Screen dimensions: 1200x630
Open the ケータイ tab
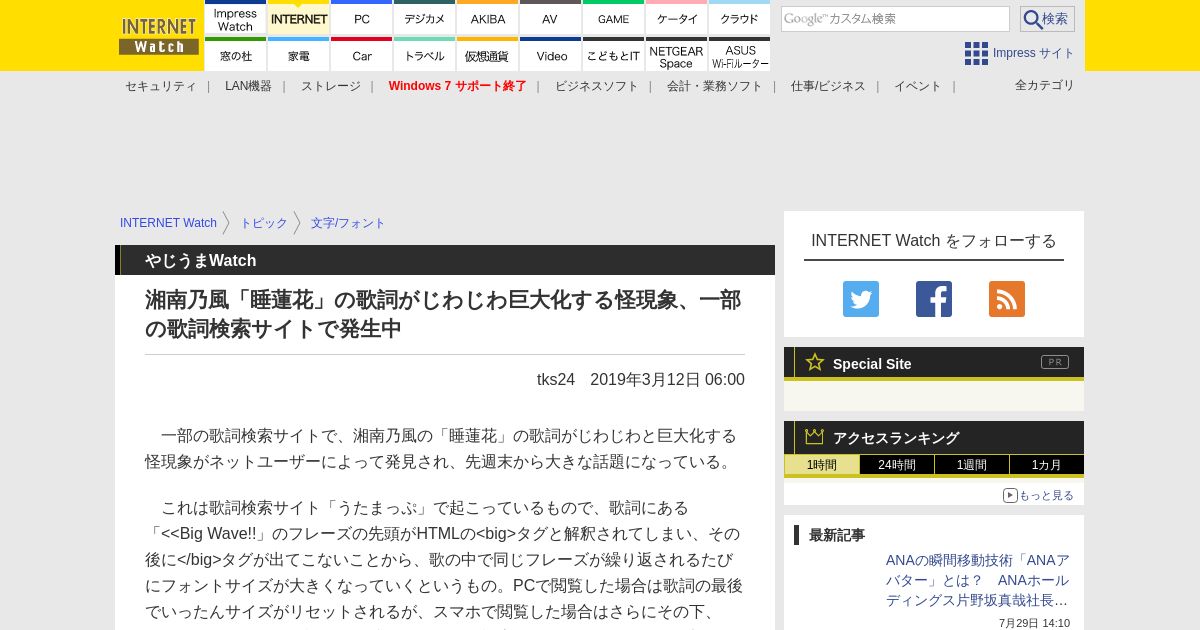tap(677, 18)
